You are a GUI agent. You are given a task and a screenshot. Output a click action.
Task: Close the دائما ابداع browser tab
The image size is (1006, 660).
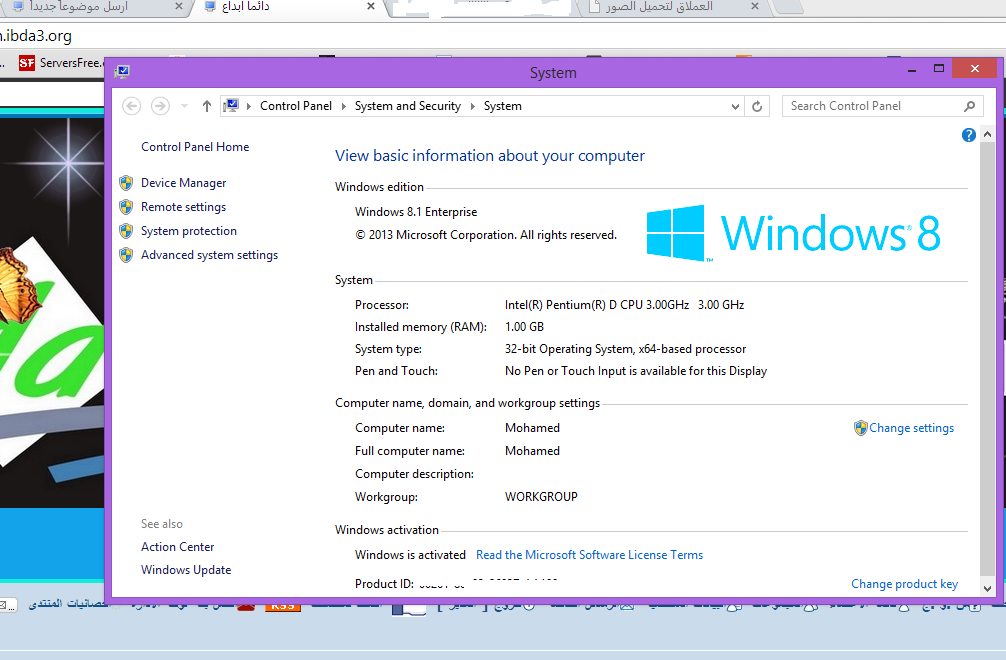(x=371, y=6)
